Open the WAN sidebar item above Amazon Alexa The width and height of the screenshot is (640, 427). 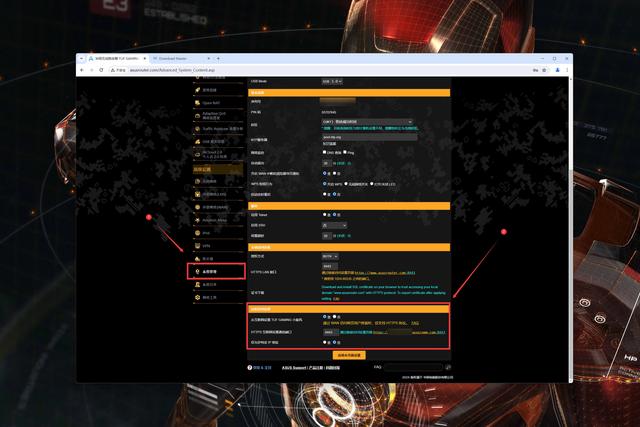click(x=218, y=207)
